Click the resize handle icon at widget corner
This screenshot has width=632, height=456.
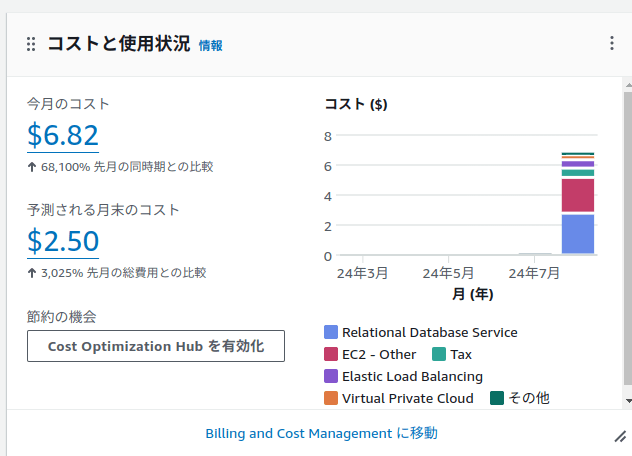620,436
